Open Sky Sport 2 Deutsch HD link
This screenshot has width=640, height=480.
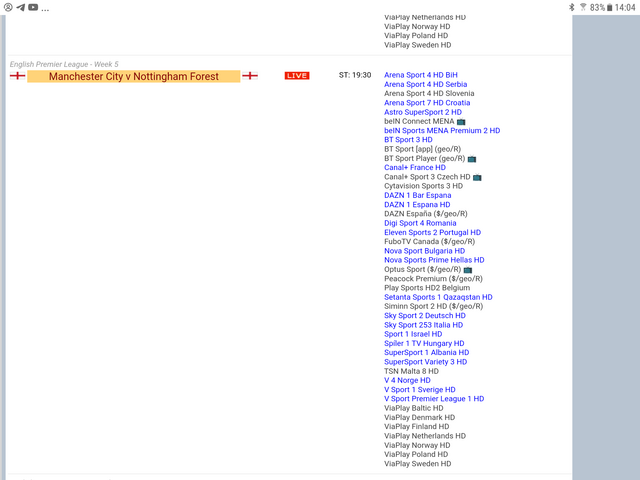pos(425,316)
